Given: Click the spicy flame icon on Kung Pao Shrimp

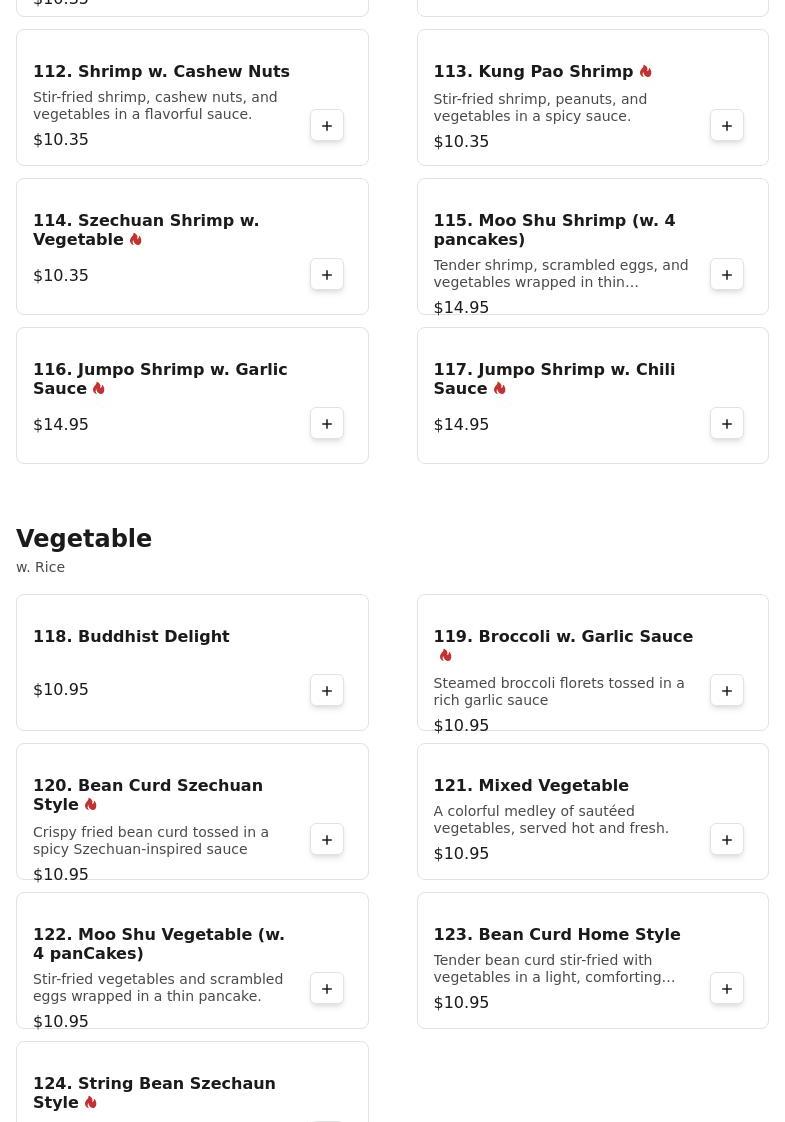Looking at the screenshot, I should pyautogui.click(x=646, y=72).
